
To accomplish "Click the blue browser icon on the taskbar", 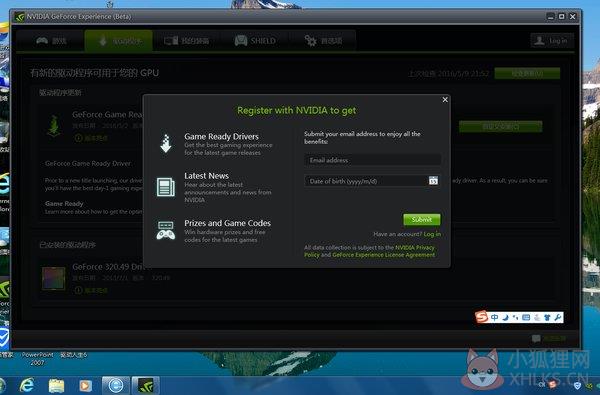I will tap(116, 385).
